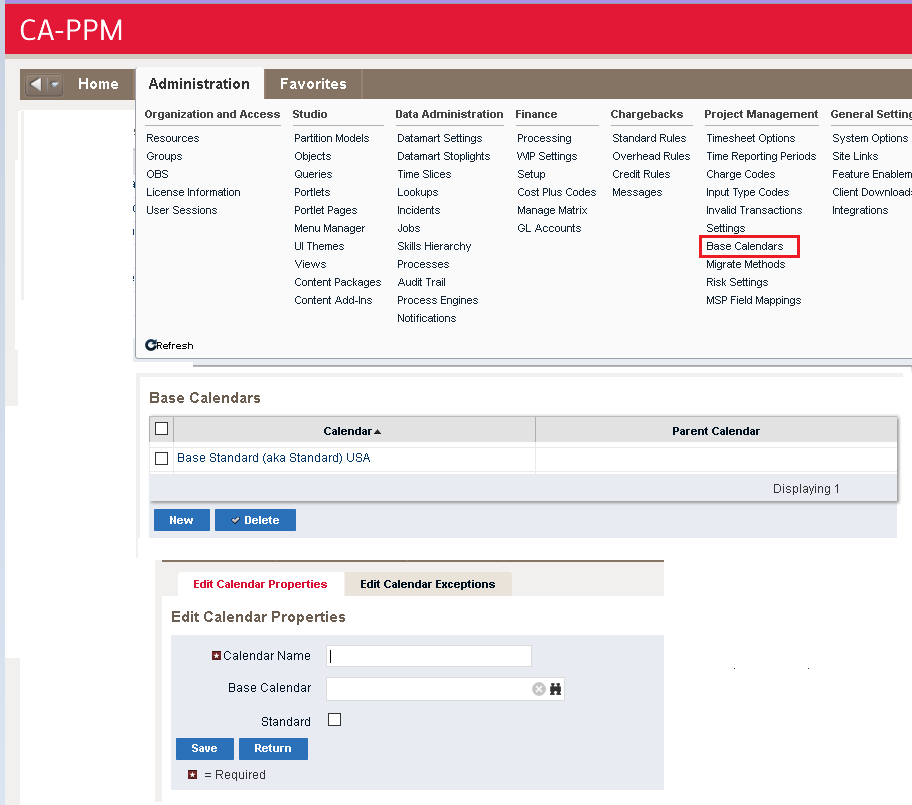The width and height of the screenshot is (912, 805).
Task: Click the New button
Action: point(181,520)
